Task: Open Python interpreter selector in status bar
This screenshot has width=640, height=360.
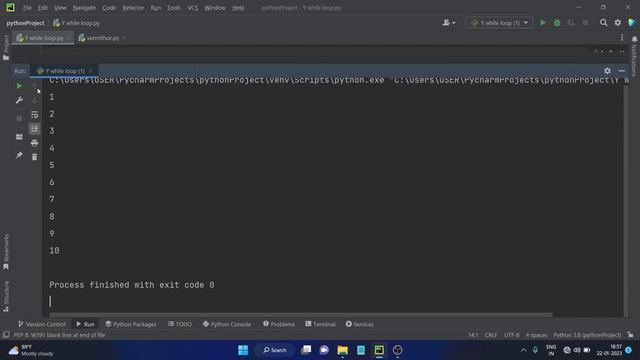Action: tap(587, 335)
